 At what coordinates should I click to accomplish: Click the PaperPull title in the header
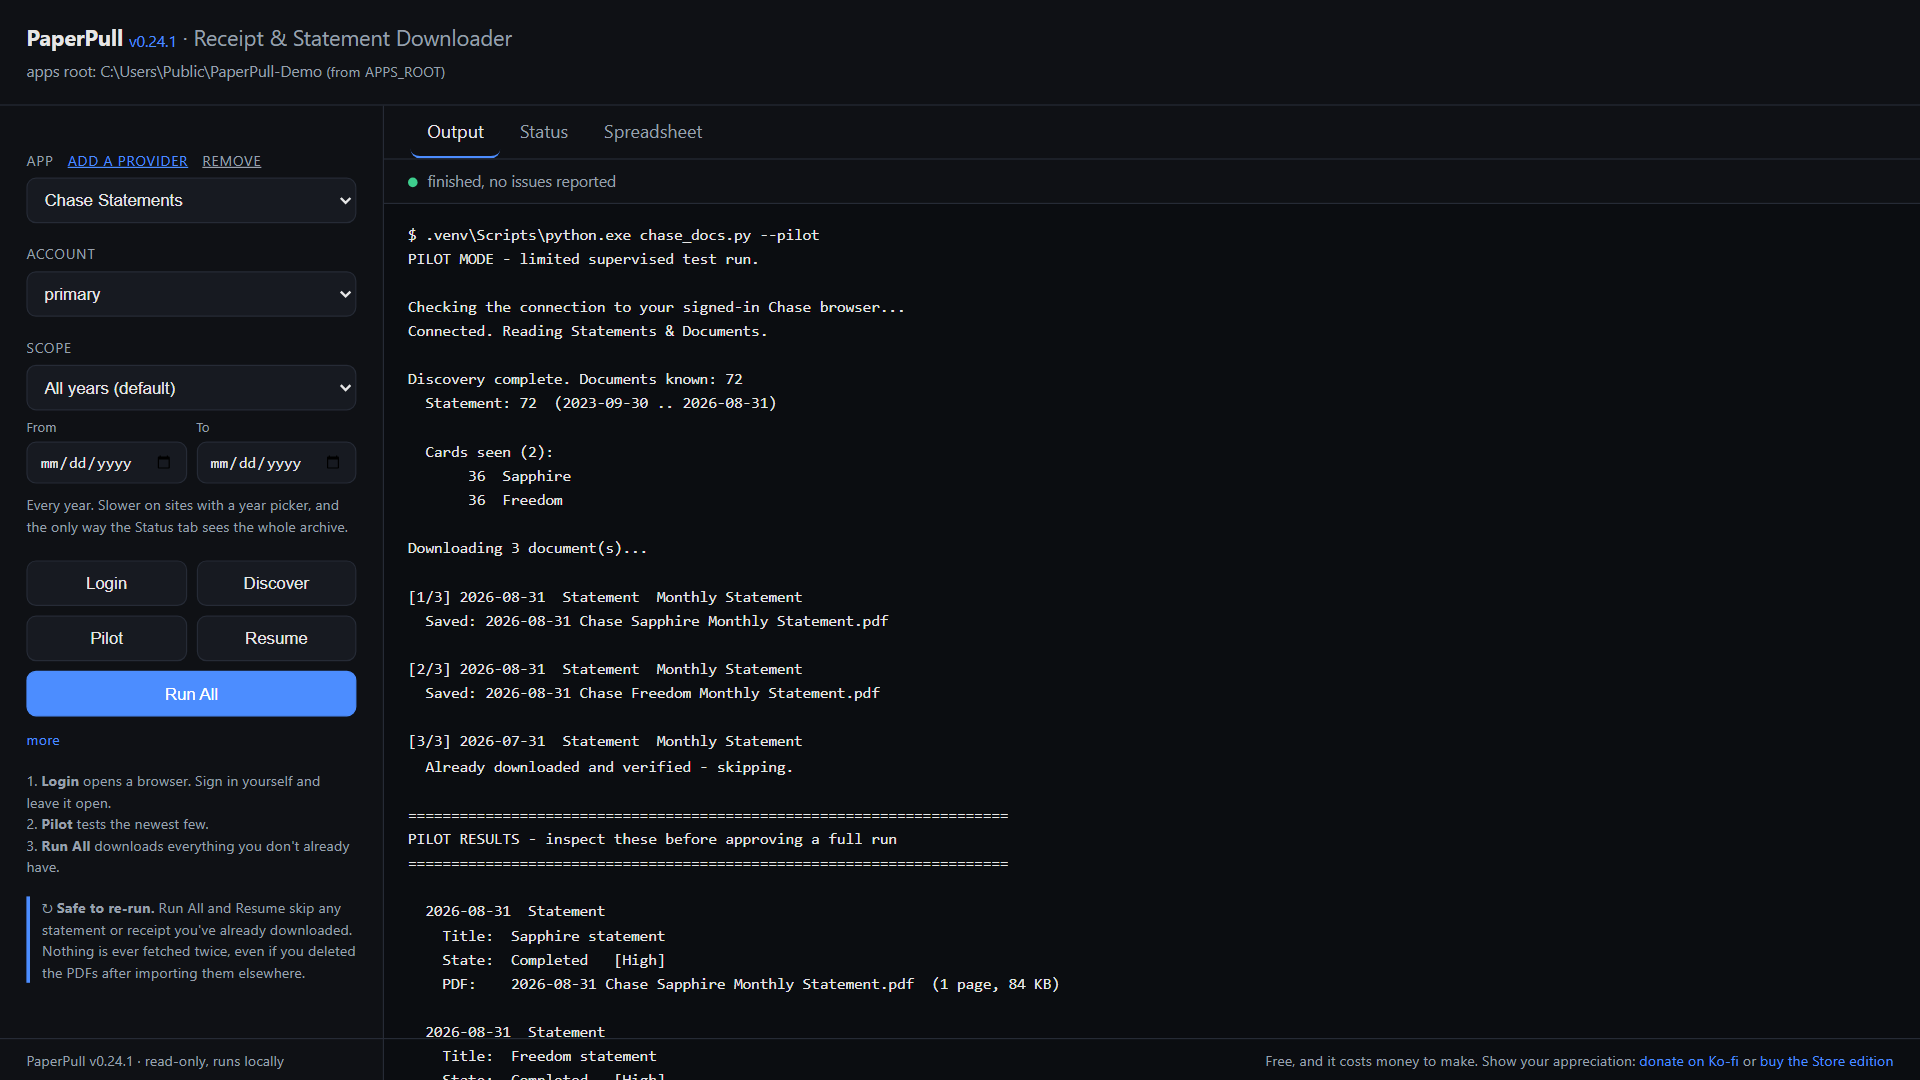(x=75, y=38)
